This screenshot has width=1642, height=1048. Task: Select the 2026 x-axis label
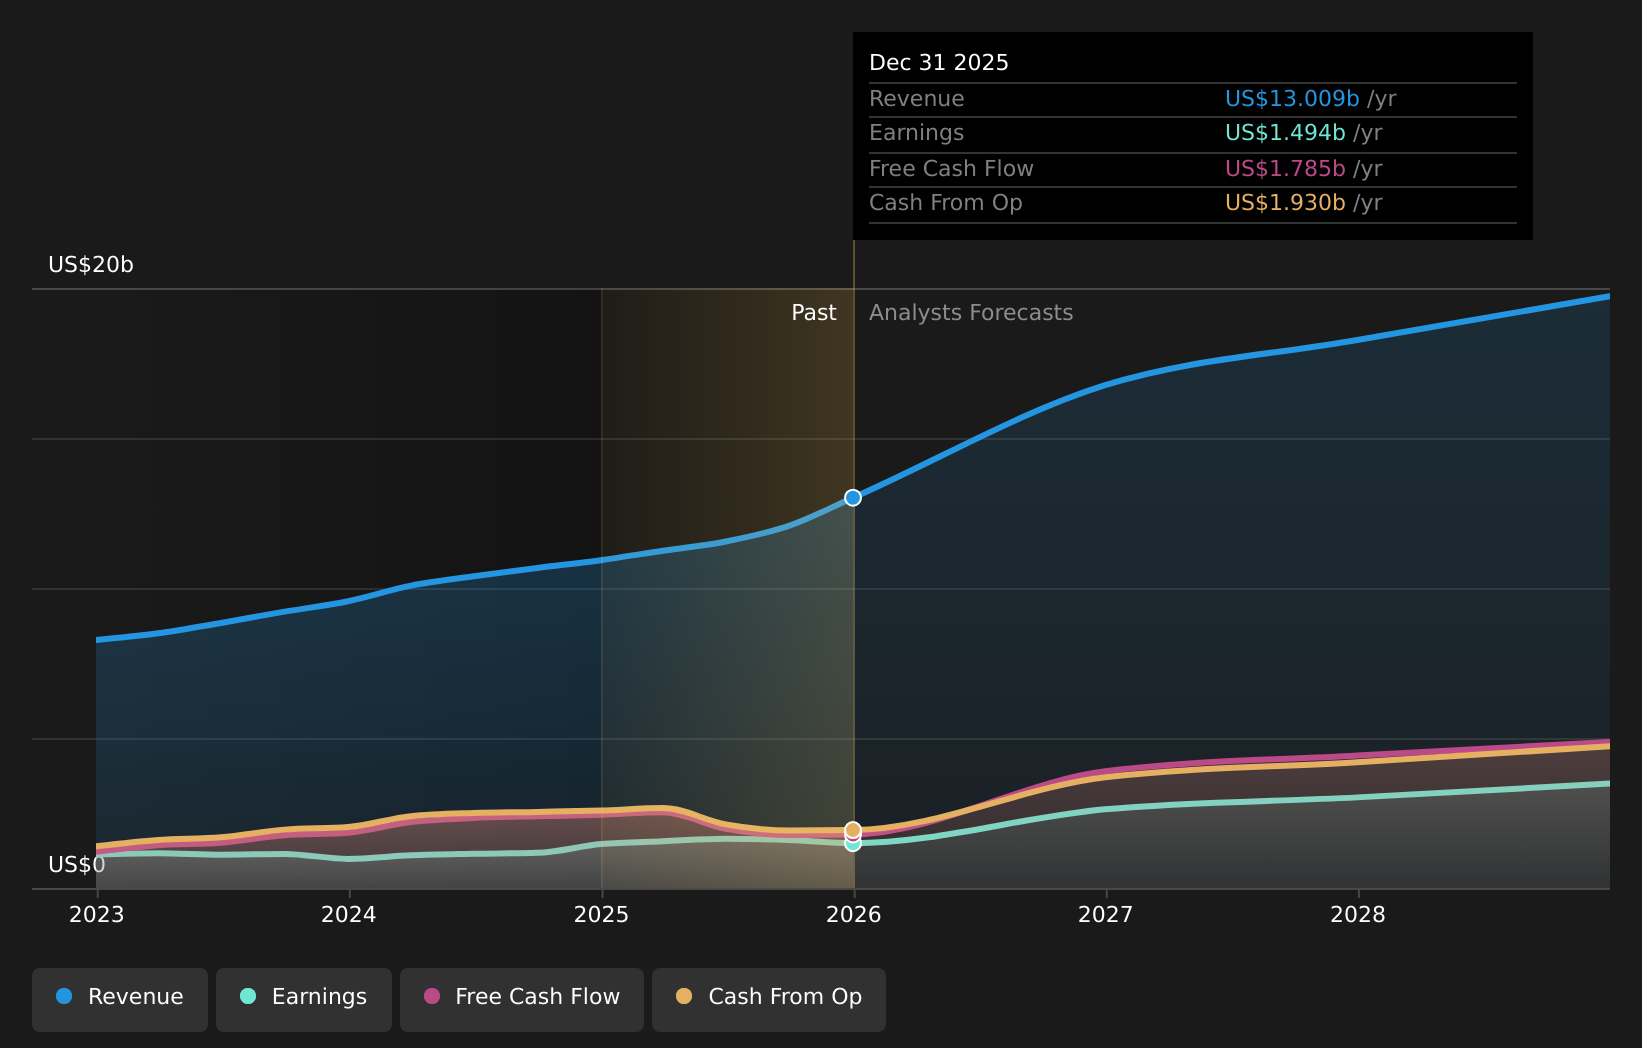(x=854, y=915)
